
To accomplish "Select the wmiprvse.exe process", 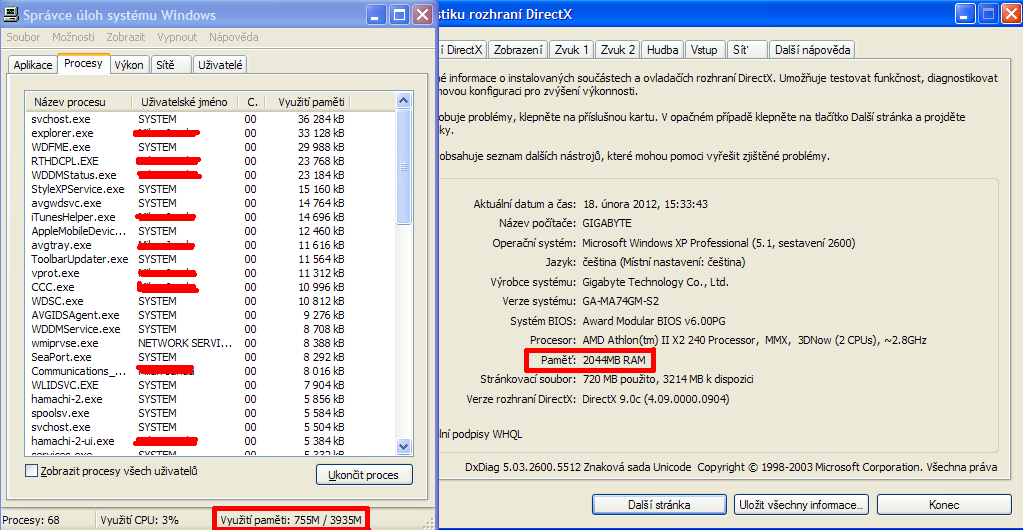I will point(210,343).
